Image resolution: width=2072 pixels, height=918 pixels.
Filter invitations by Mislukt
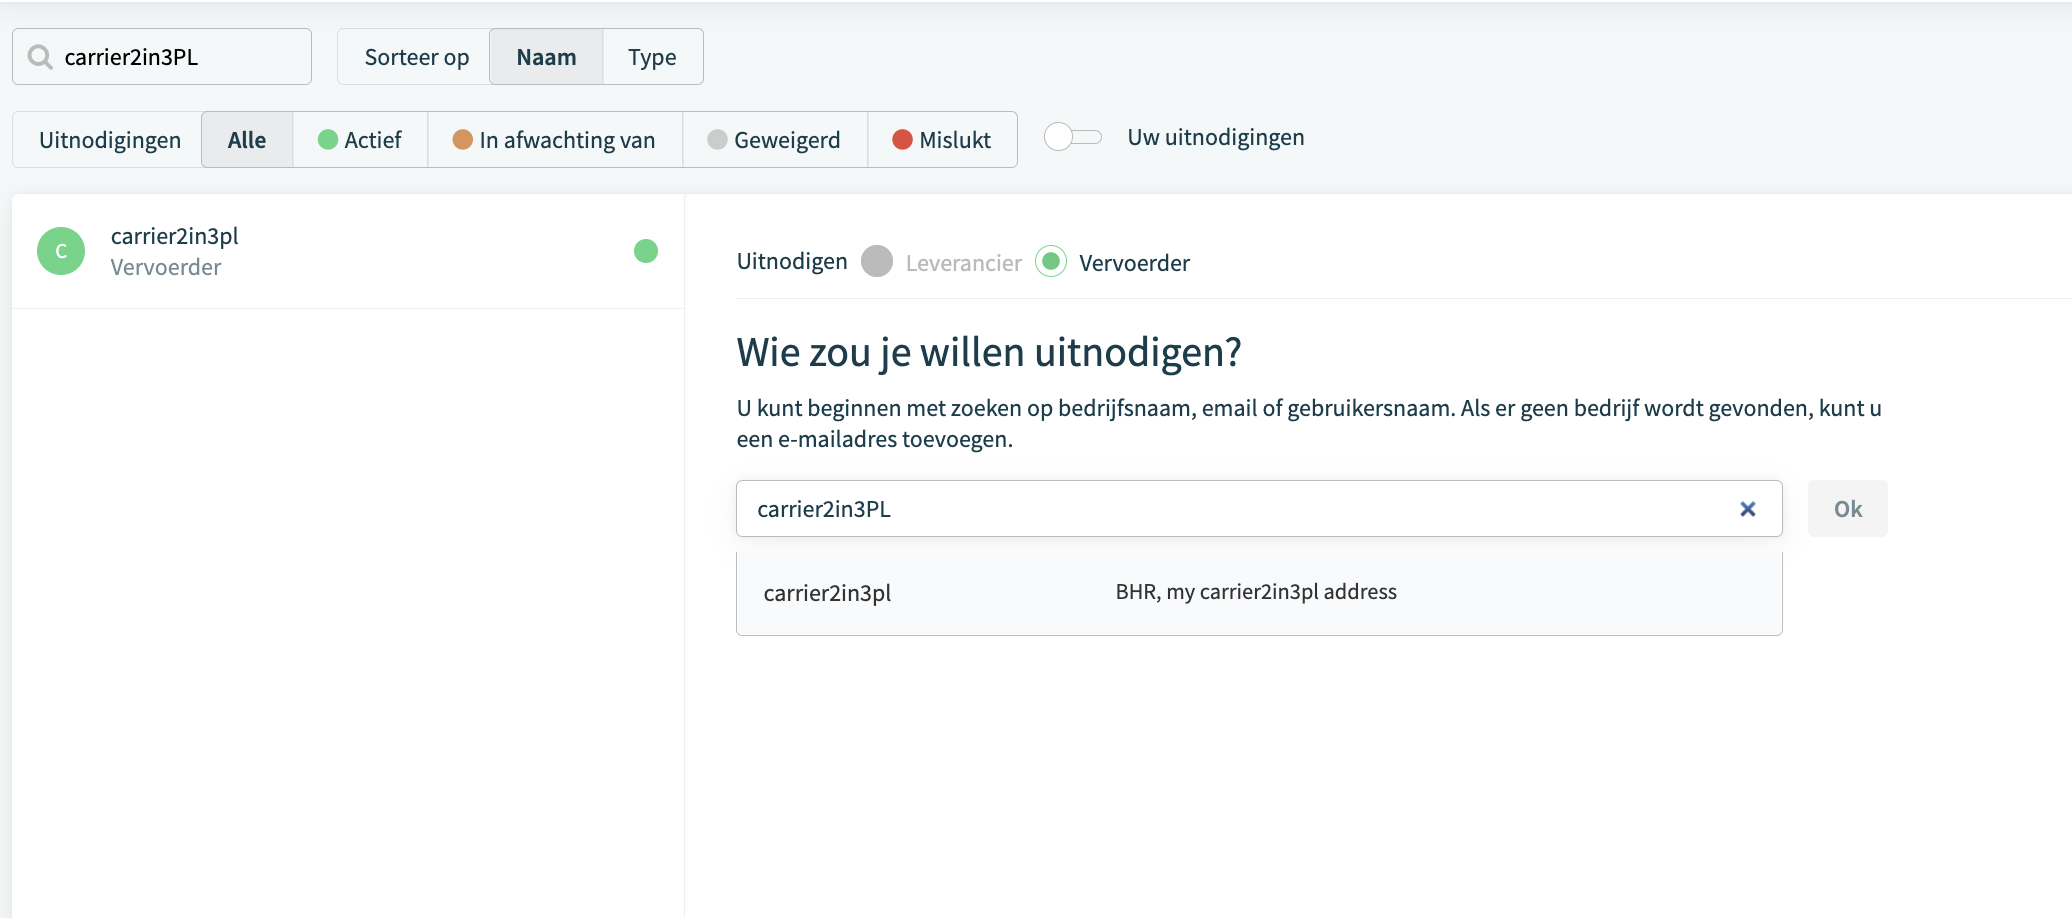click(942, 140)
